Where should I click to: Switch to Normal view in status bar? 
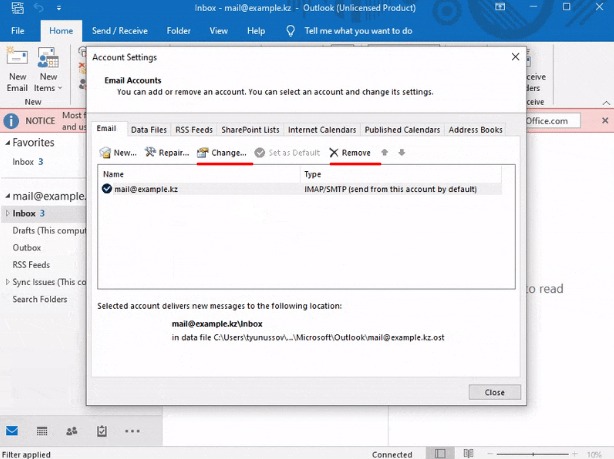tap(440, 454)
